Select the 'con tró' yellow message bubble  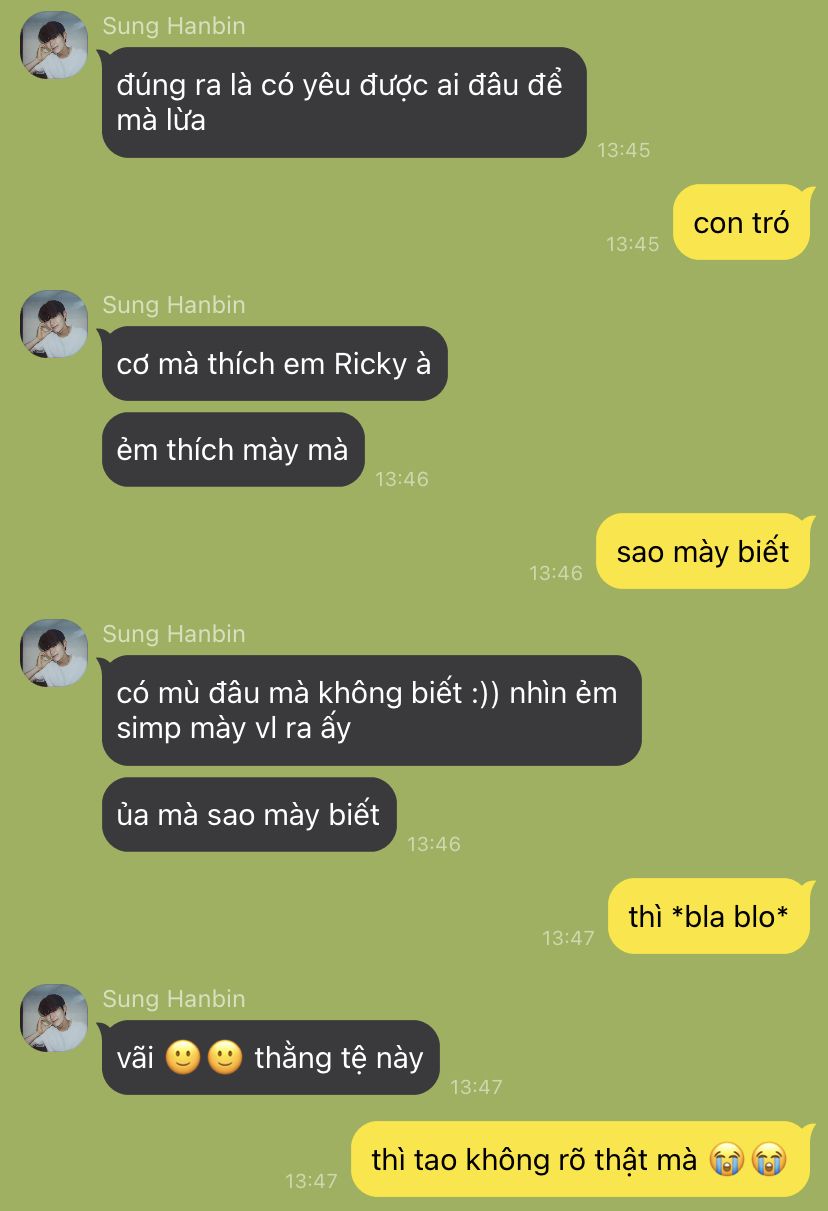coord(741,222)
